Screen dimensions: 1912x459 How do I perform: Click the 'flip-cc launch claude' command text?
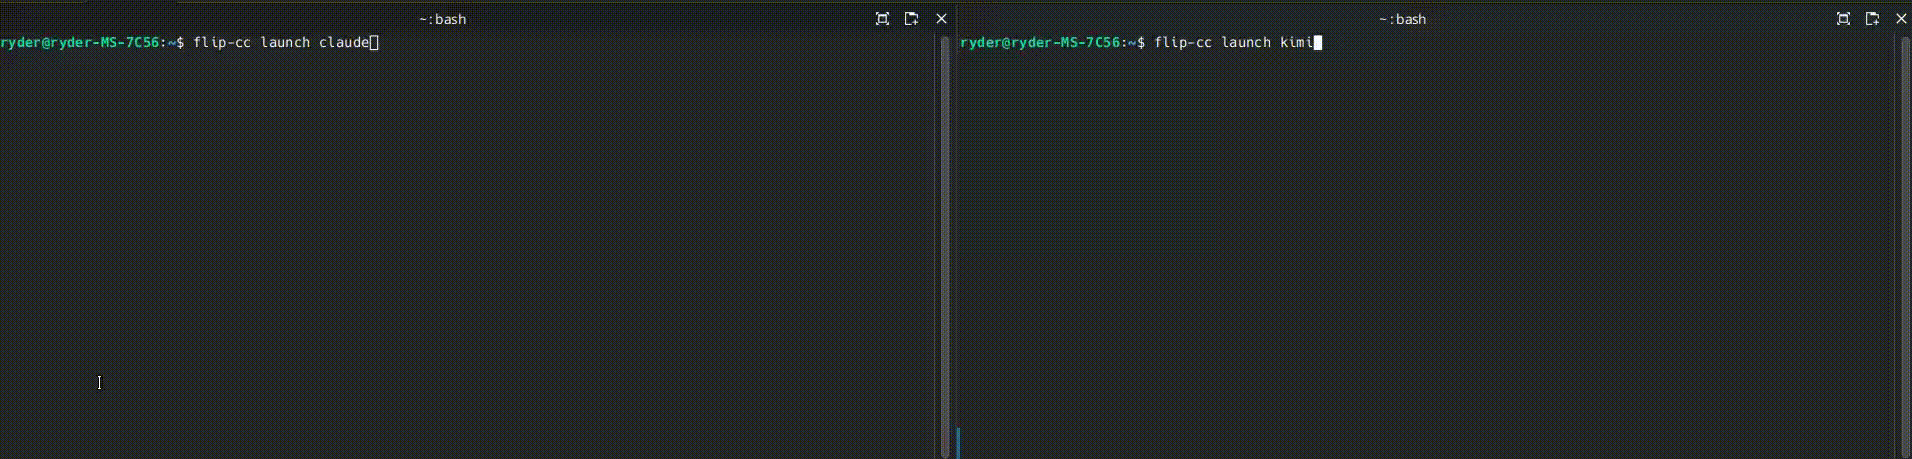[281, 43]
